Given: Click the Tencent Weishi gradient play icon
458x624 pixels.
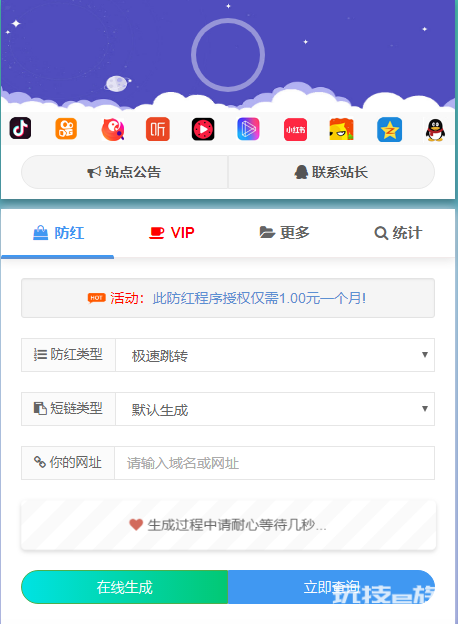Looking at the screenshot, I should [248, 129].
